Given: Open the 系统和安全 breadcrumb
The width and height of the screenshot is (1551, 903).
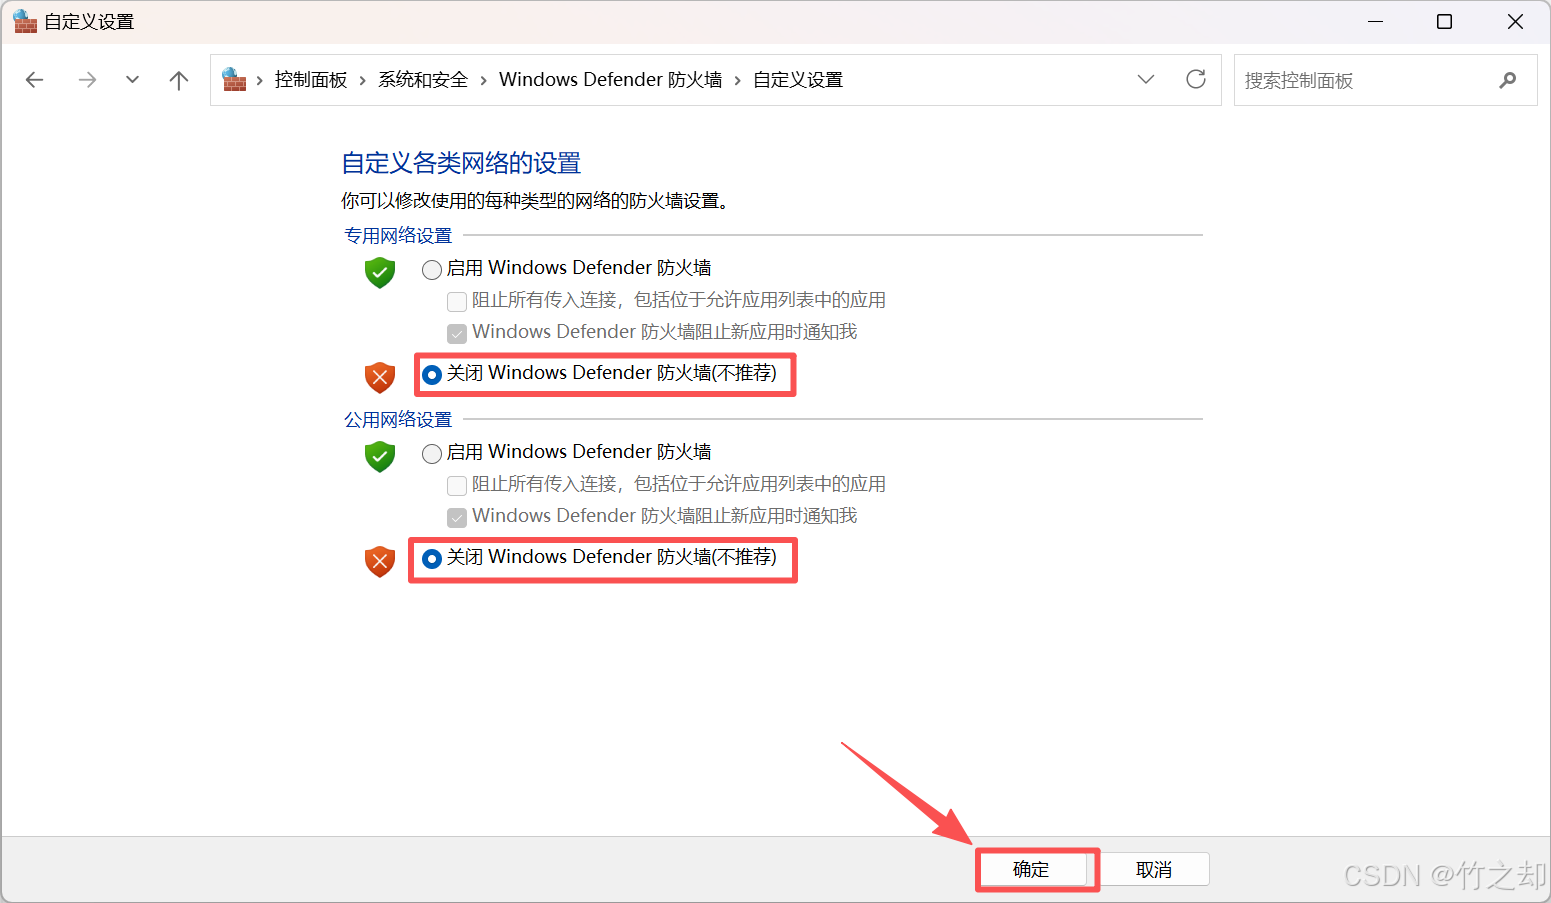Looking at the screenshot, I should (423, 80).
